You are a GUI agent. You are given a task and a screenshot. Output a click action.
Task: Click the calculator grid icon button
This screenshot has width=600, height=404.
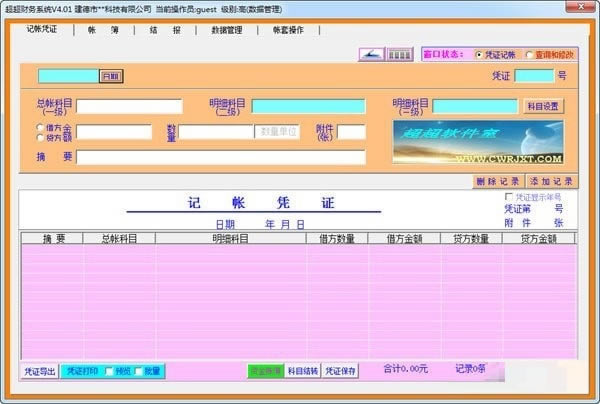tap(400, 54)
